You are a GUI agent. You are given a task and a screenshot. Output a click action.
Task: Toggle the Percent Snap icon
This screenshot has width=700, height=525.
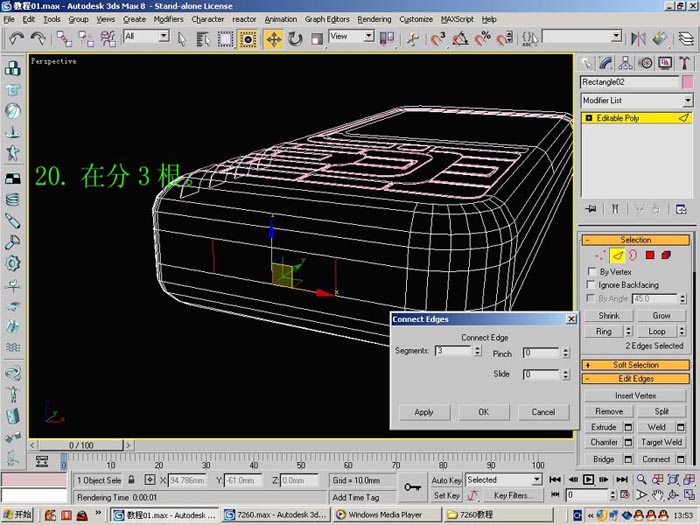point(482,39)
